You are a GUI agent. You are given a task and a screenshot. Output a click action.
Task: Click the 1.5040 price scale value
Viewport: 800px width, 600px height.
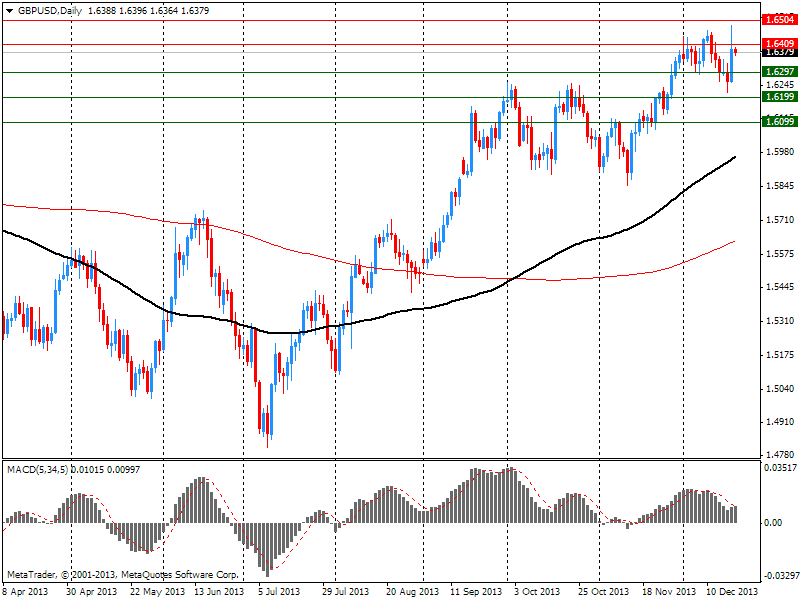(780, 389)
